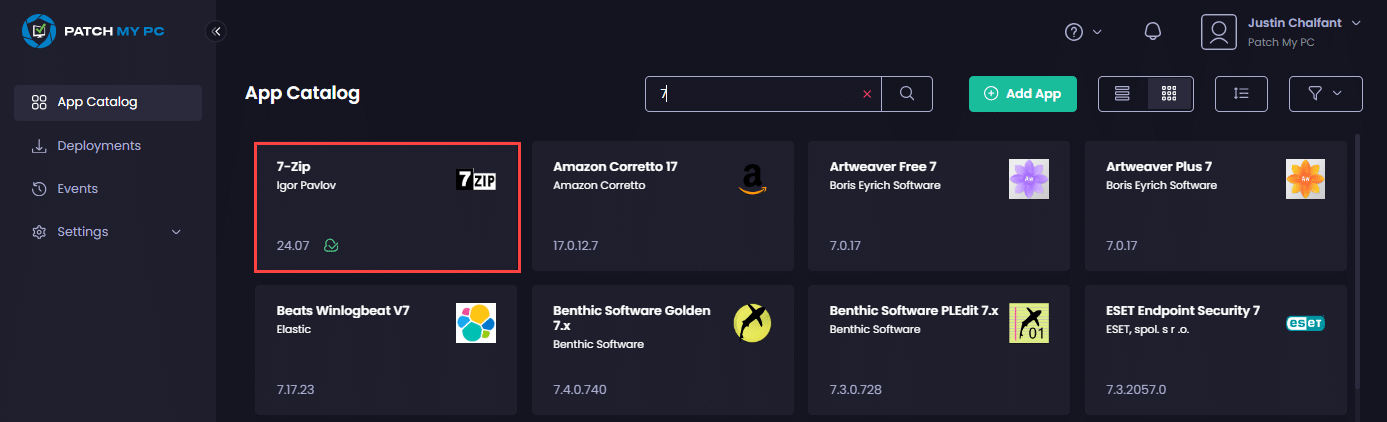This screenshot has width=1387, height=422.
Task: Click the 7-Zip logo icon
Action: click(476, 180)
